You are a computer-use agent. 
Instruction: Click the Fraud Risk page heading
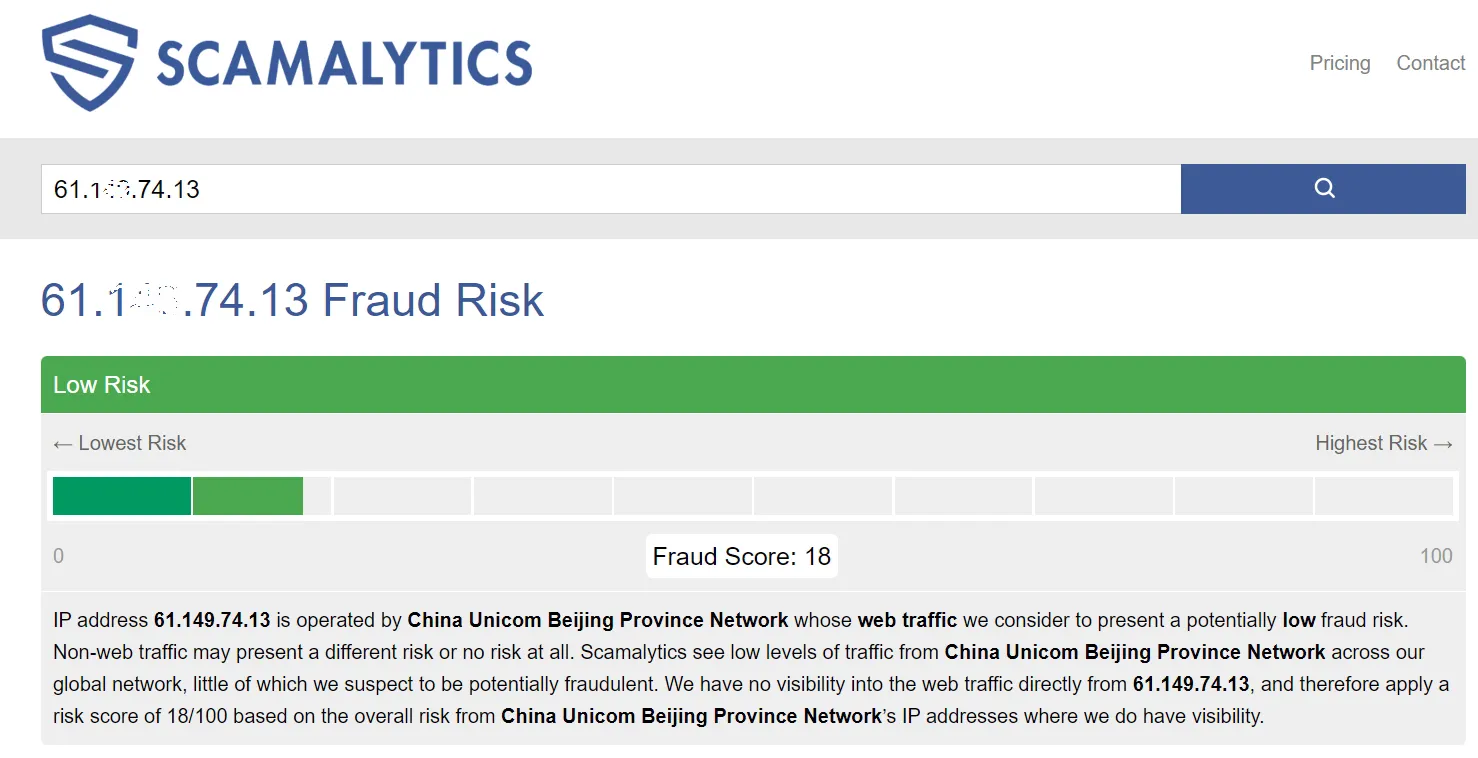point(292,300)
